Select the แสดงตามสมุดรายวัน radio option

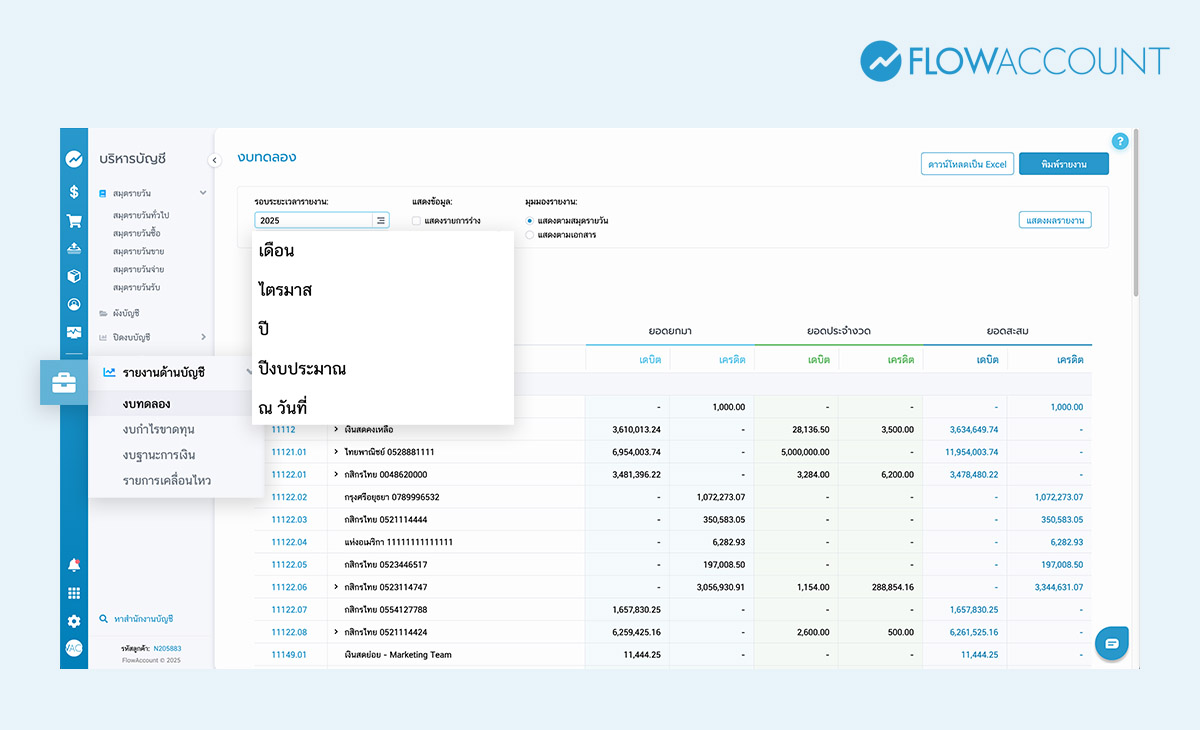(x=530, y=220)
